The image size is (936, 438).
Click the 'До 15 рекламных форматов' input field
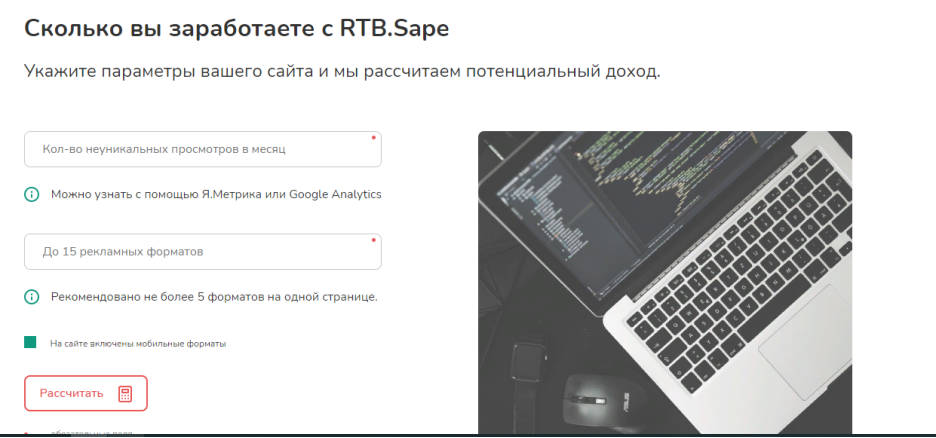coord(202,252)
